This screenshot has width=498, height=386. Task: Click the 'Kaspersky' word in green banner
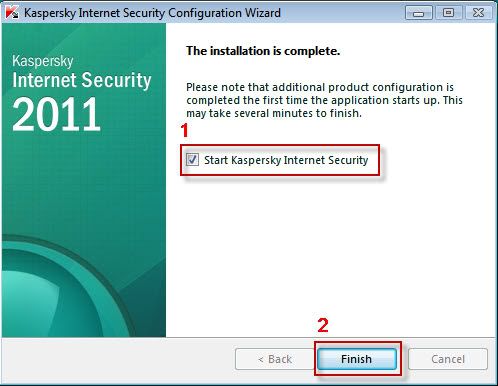pos(43,61)
